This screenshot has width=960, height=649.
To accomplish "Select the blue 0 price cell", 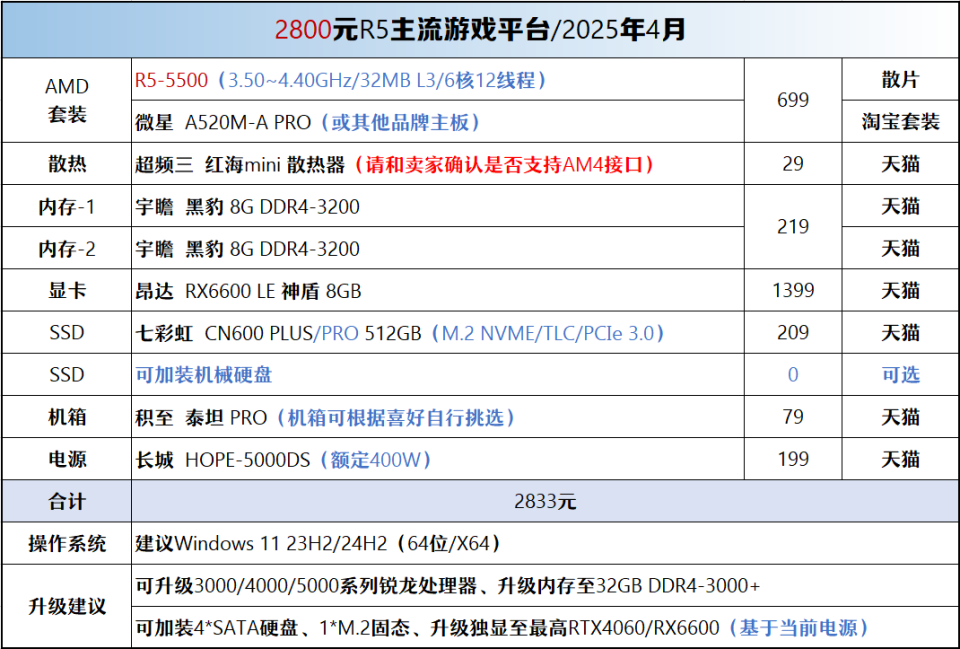I will pyautogui.click(x=793, y=375).
